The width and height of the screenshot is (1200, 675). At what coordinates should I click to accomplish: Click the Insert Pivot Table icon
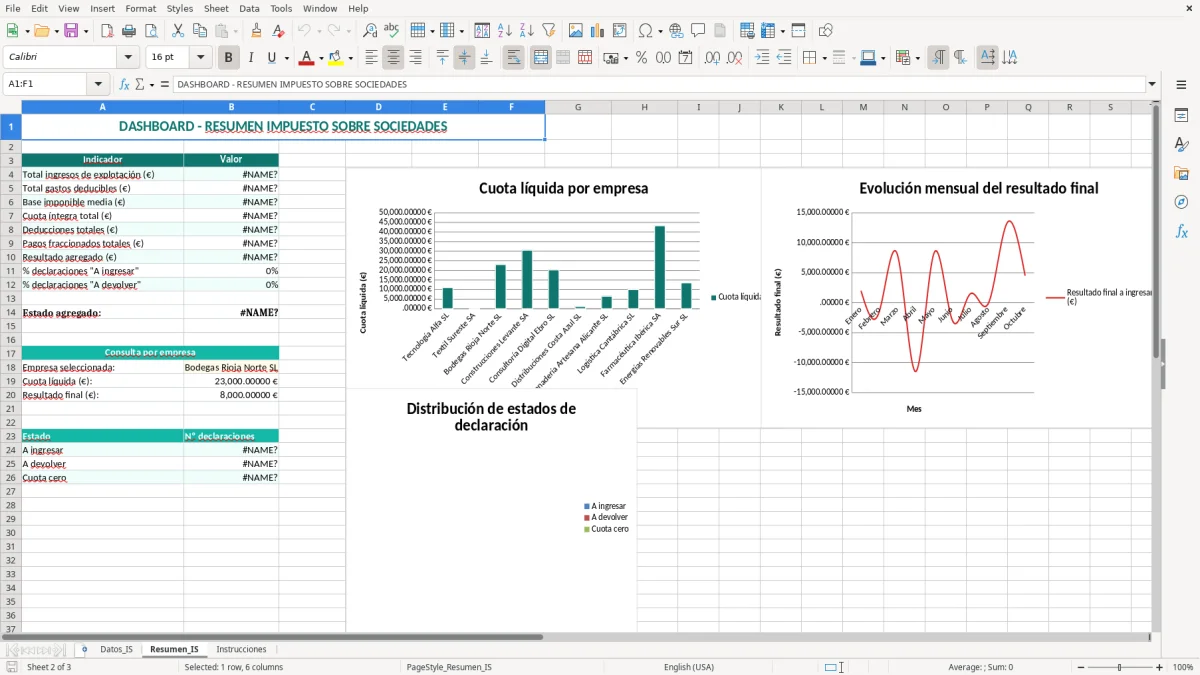(x=619, y=31)
